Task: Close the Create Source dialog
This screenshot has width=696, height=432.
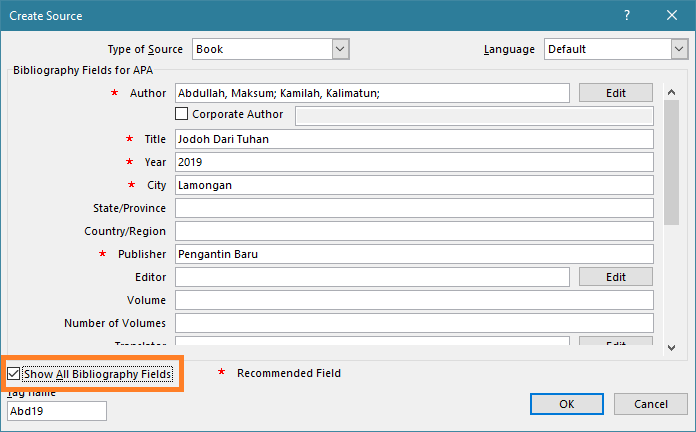Action: tap(672, 16)
